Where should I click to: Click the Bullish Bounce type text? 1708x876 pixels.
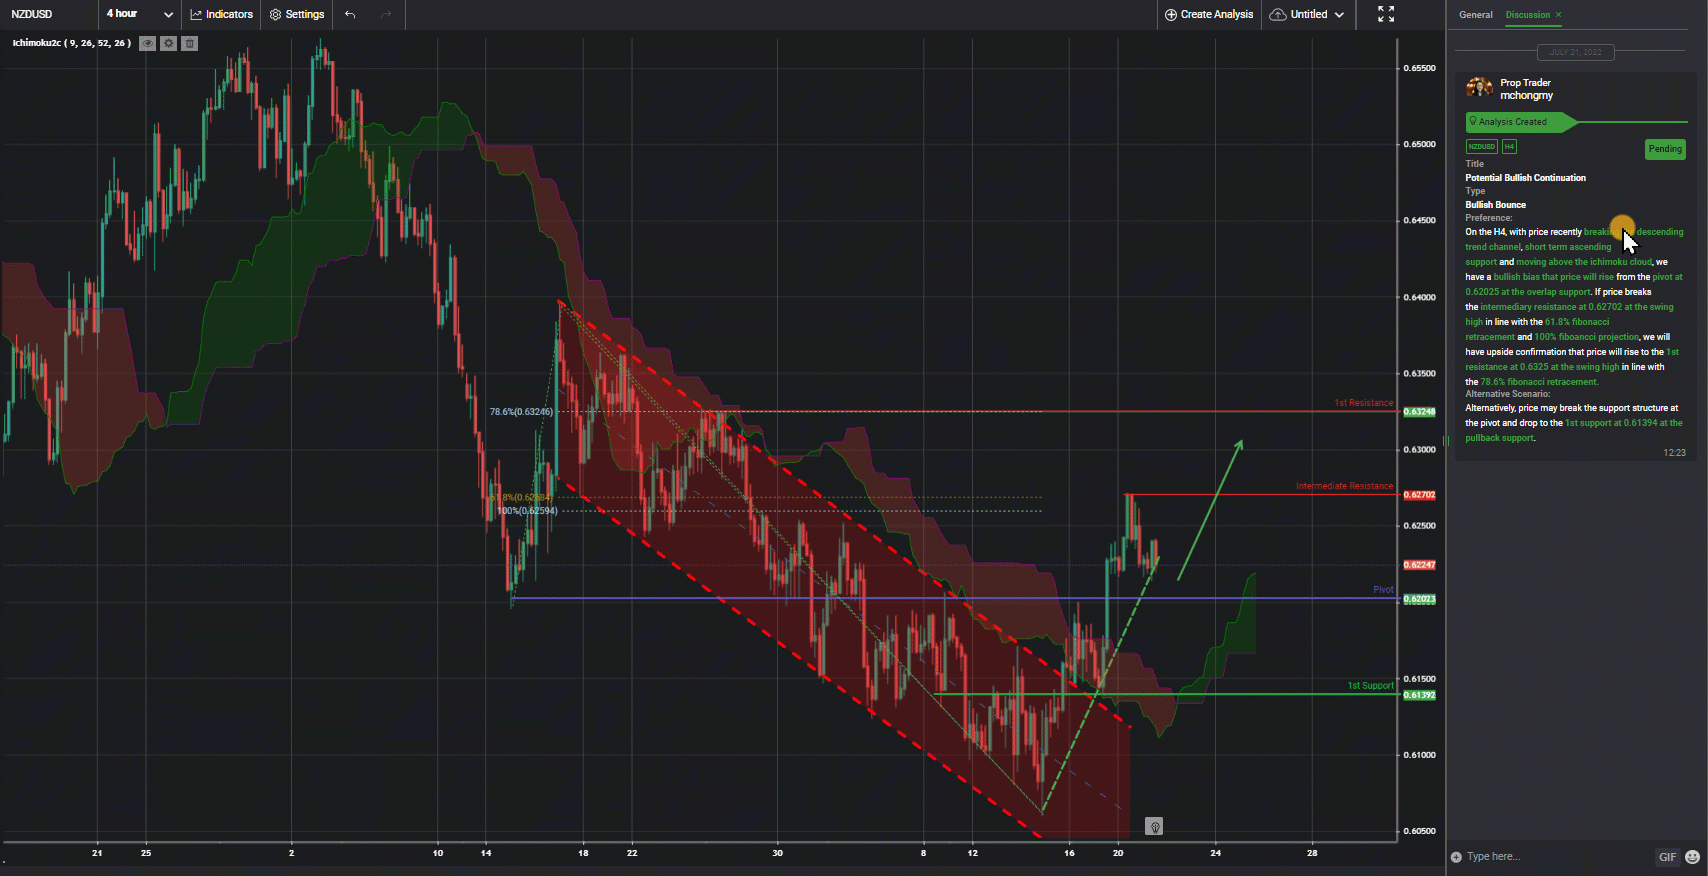(1495, 205)
